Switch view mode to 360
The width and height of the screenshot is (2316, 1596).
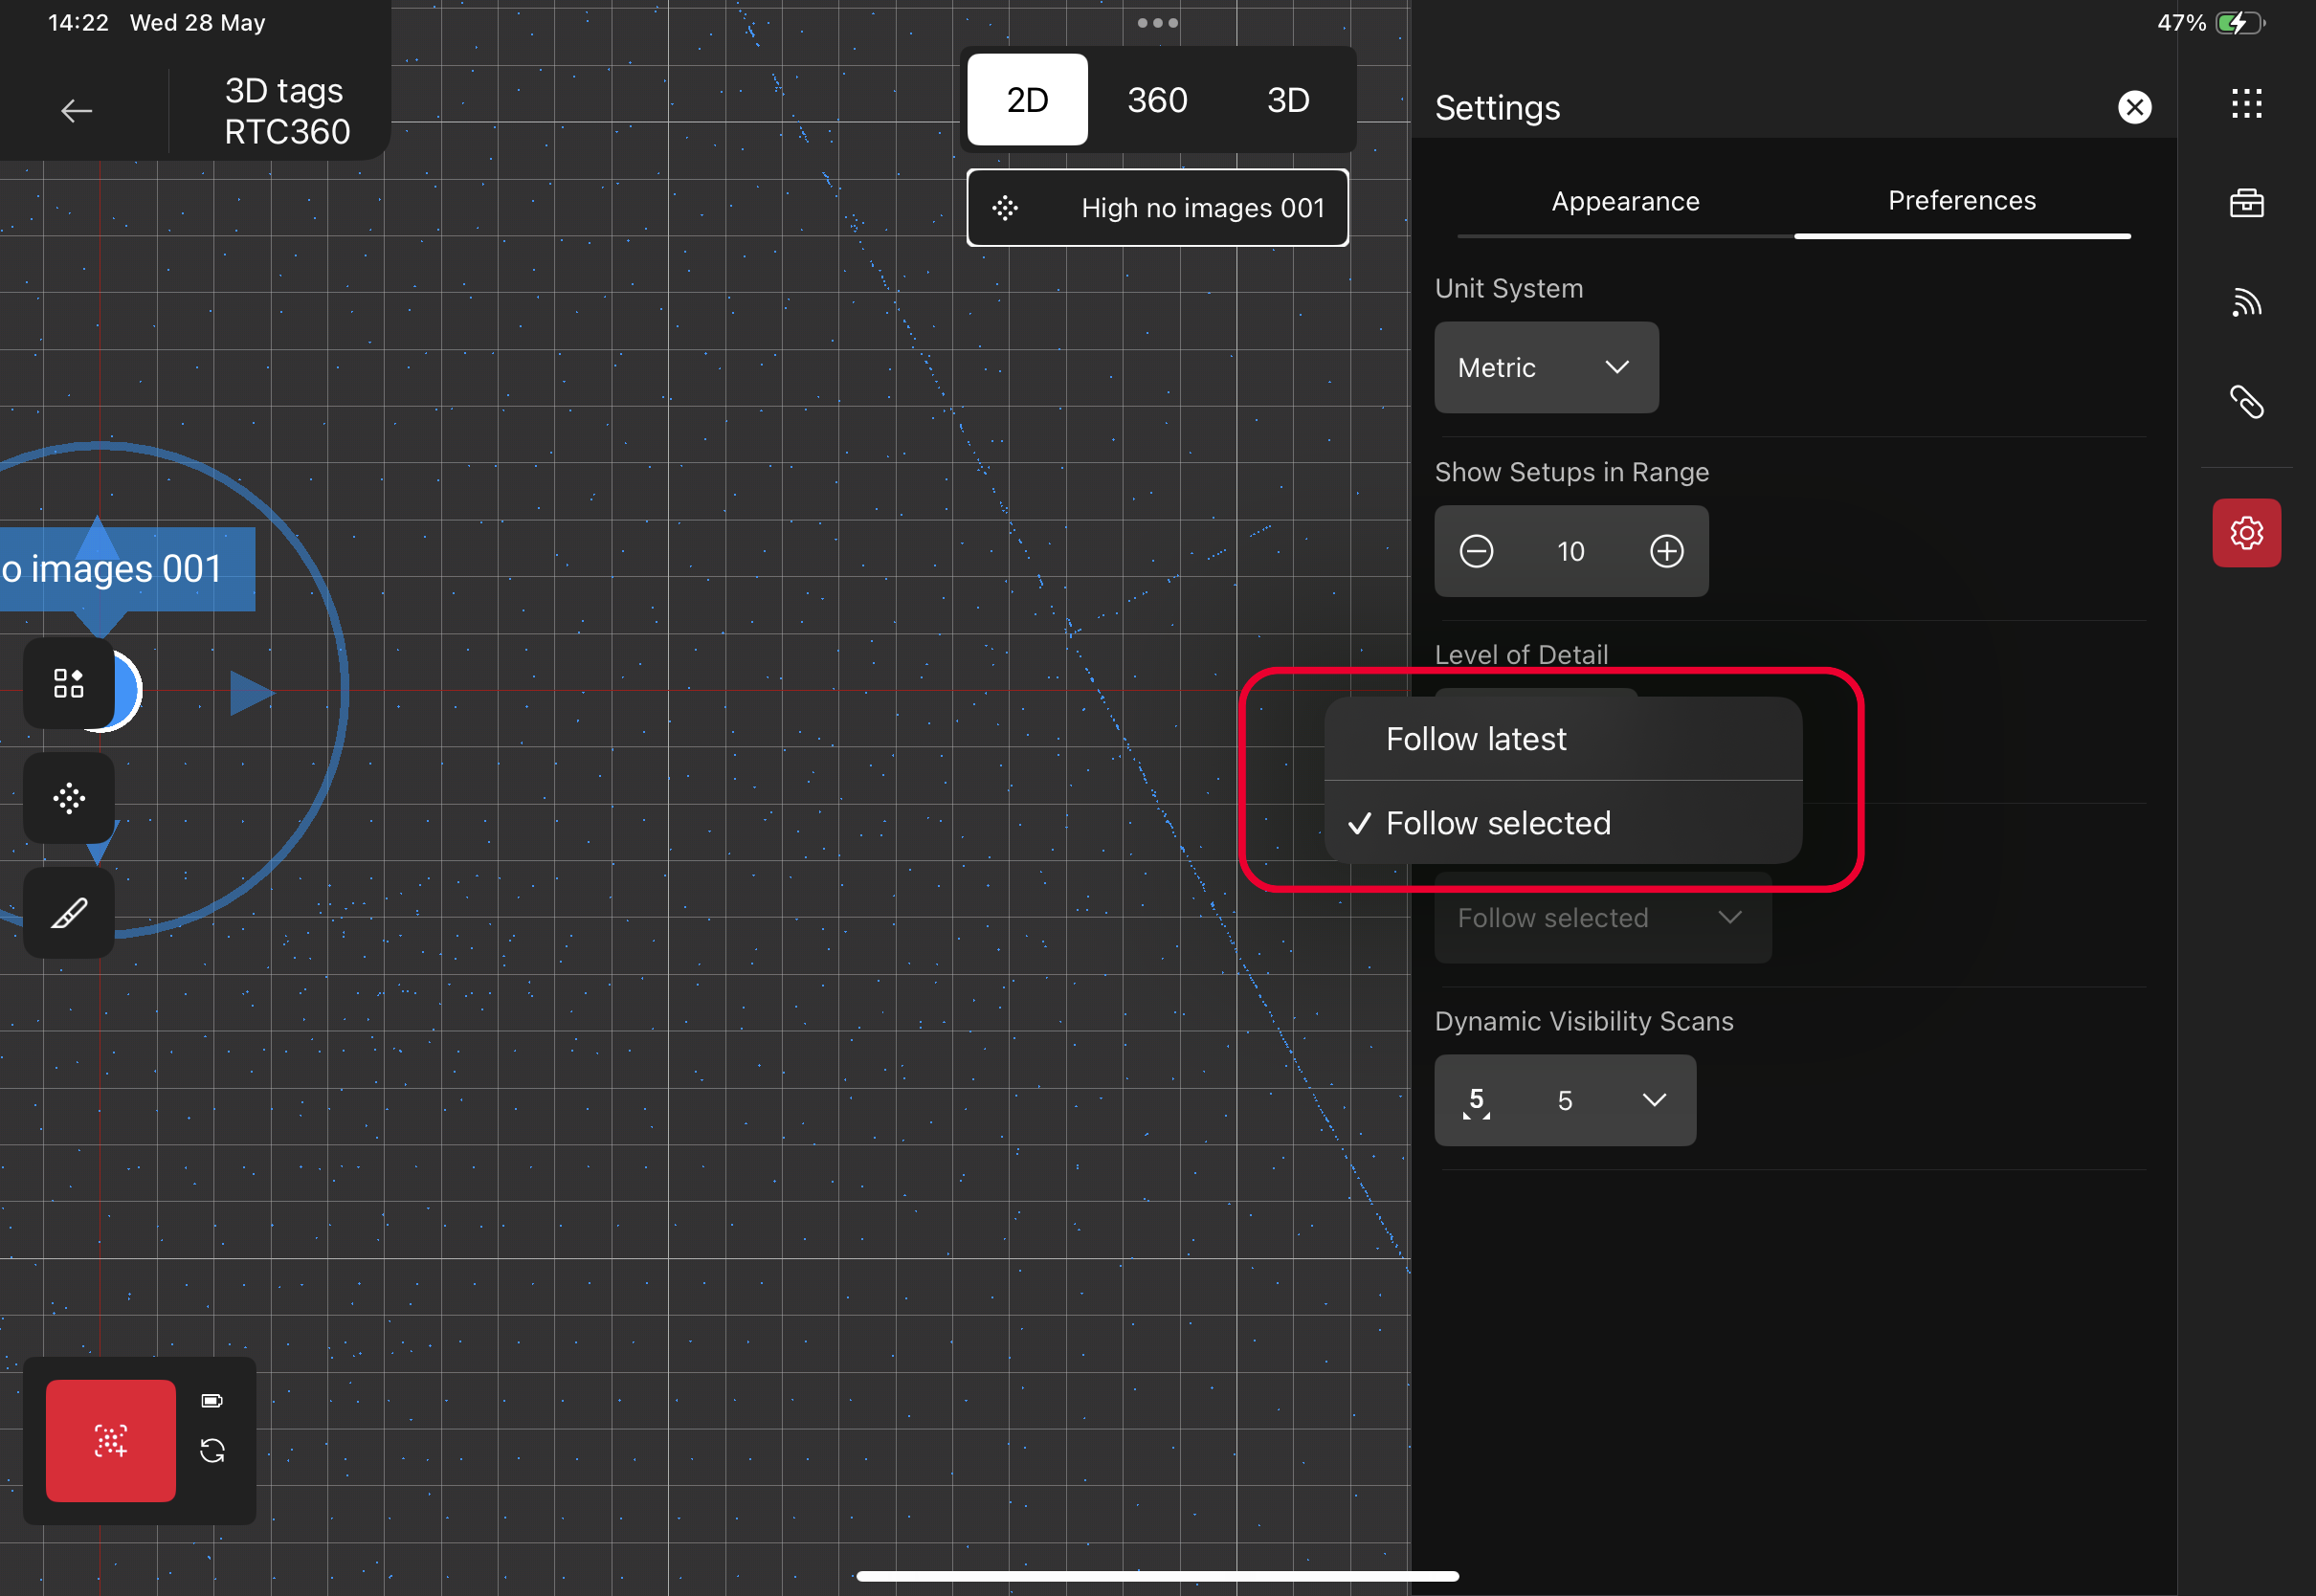pyautogui.click(x=1157, y=100)
